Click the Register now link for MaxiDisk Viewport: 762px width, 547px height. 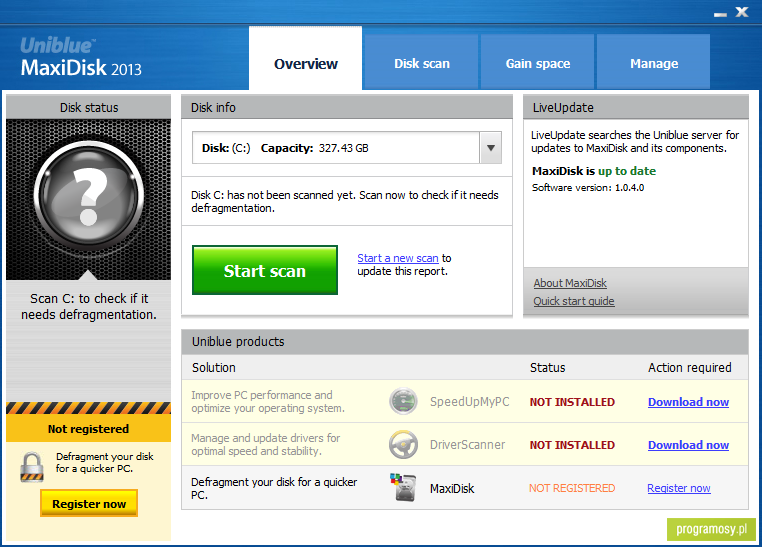coord(679,488)
